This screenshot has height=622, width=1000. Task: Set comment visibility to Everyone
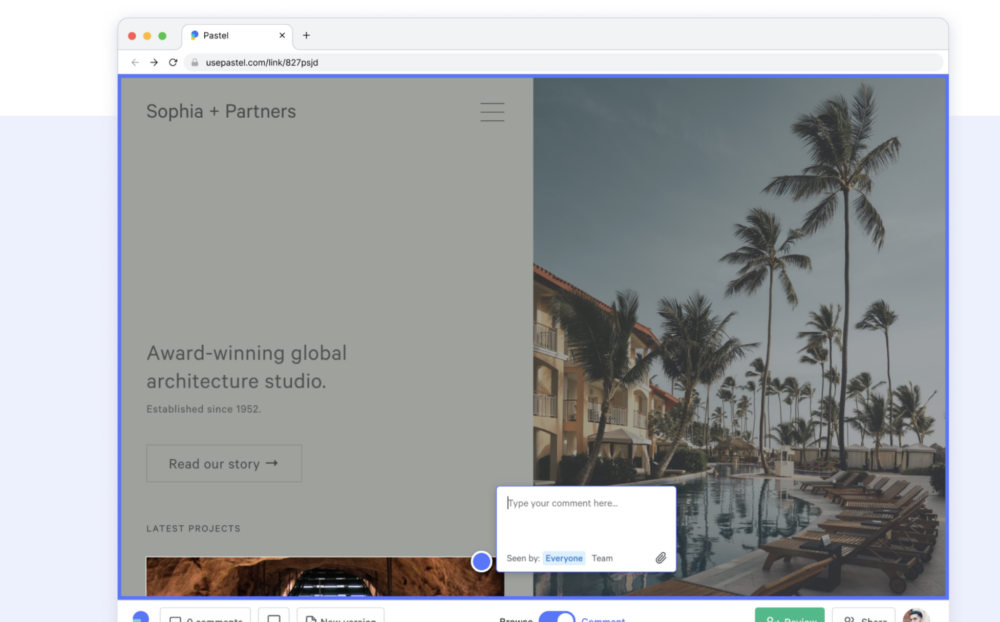(x=564, y=558)
